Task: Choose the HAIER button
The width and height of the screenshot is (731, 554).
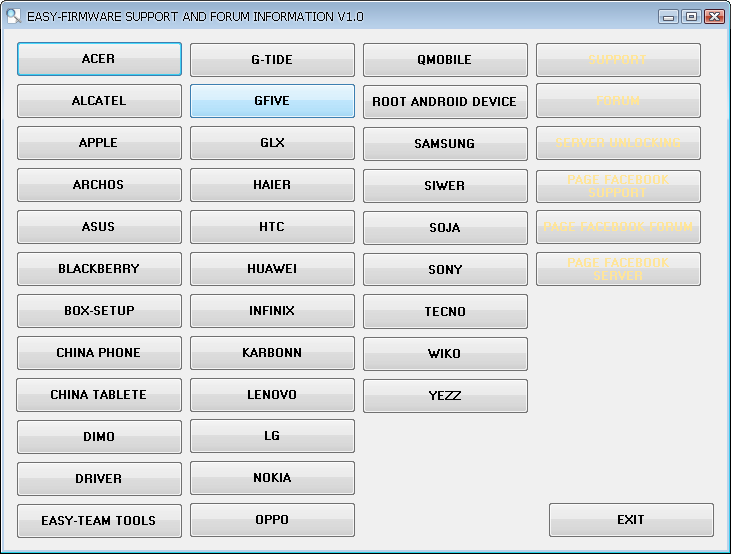Action: [x=272, y=185]
